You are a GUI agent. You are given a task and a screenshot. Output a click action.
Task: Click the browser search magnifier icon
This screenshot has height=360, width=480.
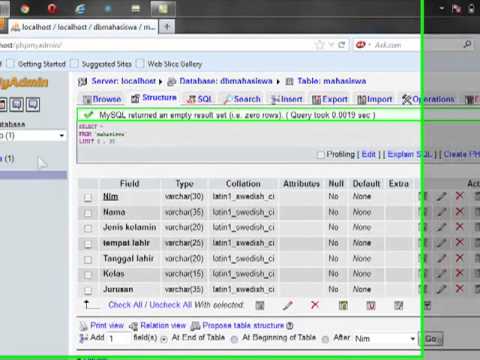467,44
